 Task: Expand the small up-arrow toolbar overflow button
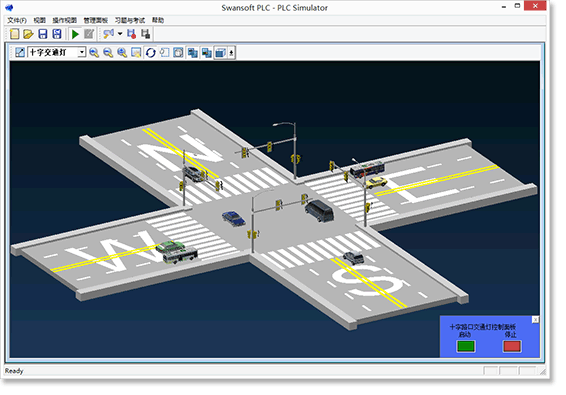click(231, 53)
